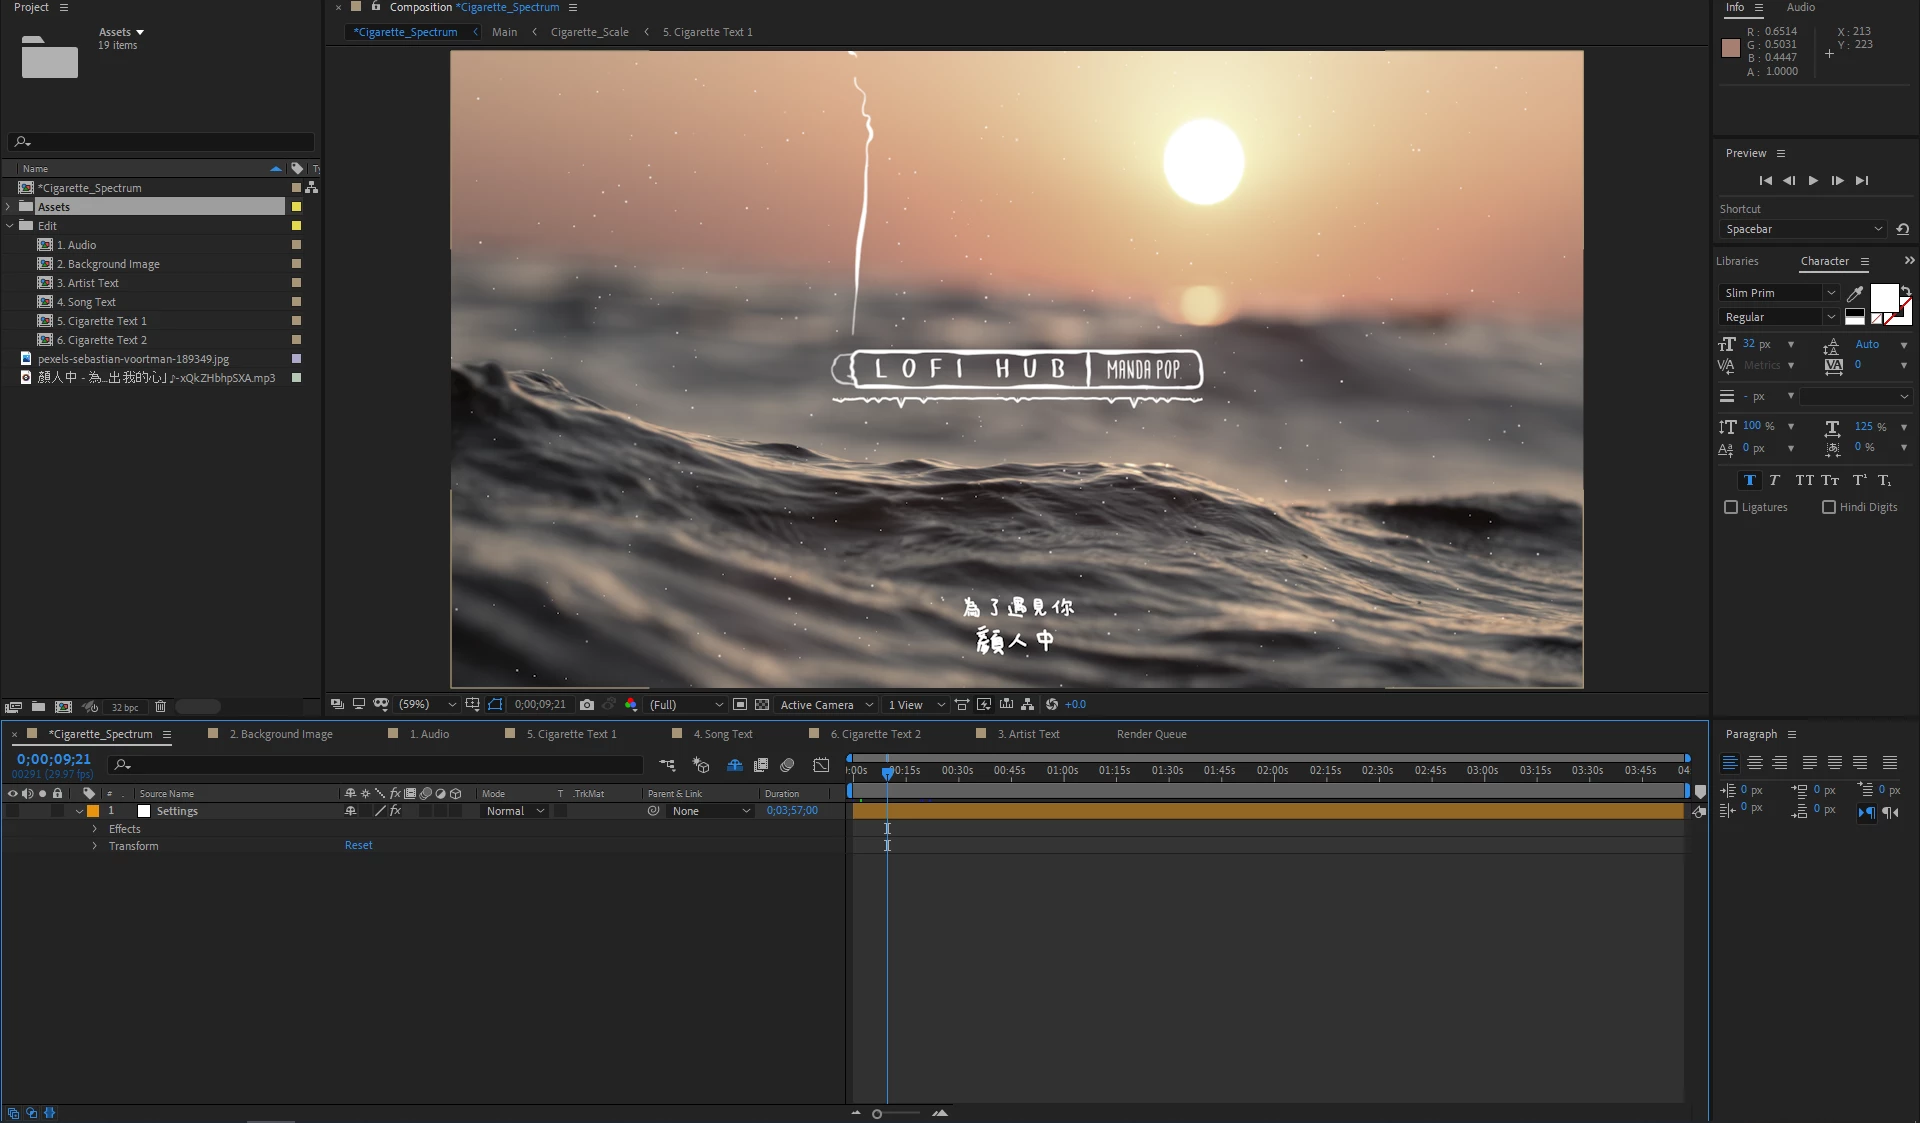This screenshot has width=1920, height=1123.
Task: Enable the Hindi Digits checkbox
Action: [1829, 508]
